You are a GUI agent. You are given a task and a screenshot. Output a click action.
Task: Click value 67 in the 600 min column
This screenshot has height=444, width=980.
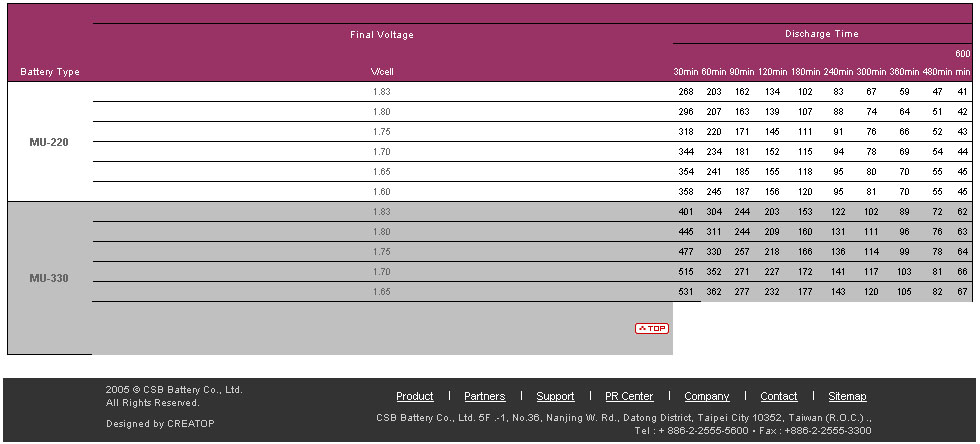(962, 292)
